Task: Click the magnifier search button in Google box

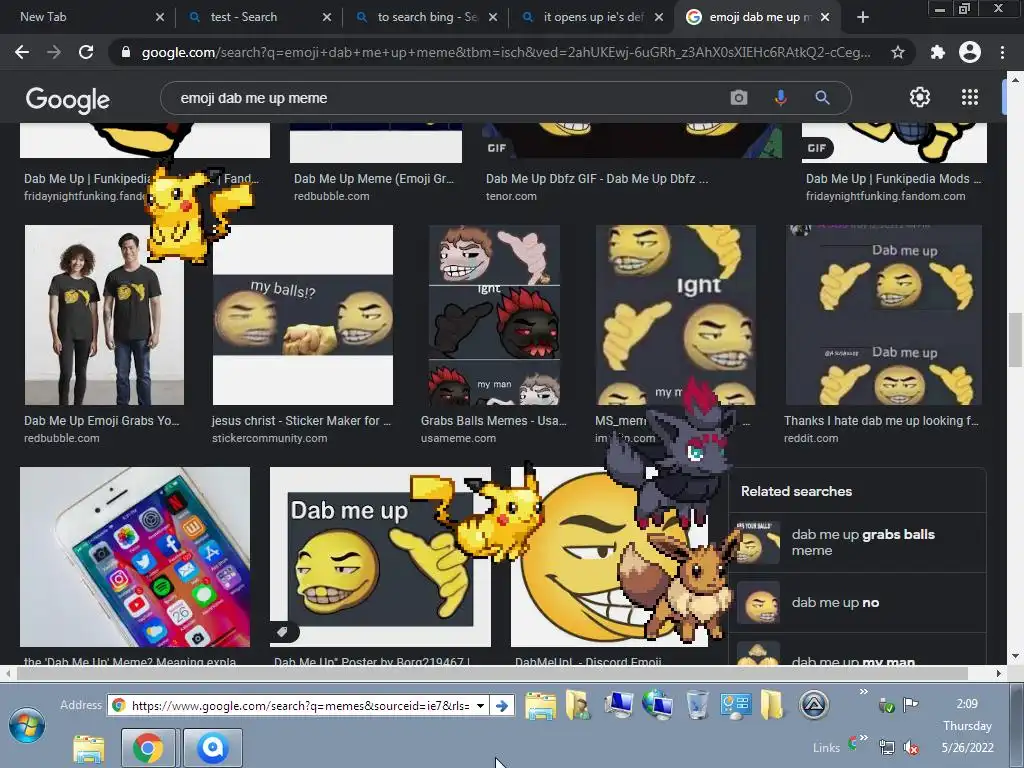Action: (x=822, y=98)
